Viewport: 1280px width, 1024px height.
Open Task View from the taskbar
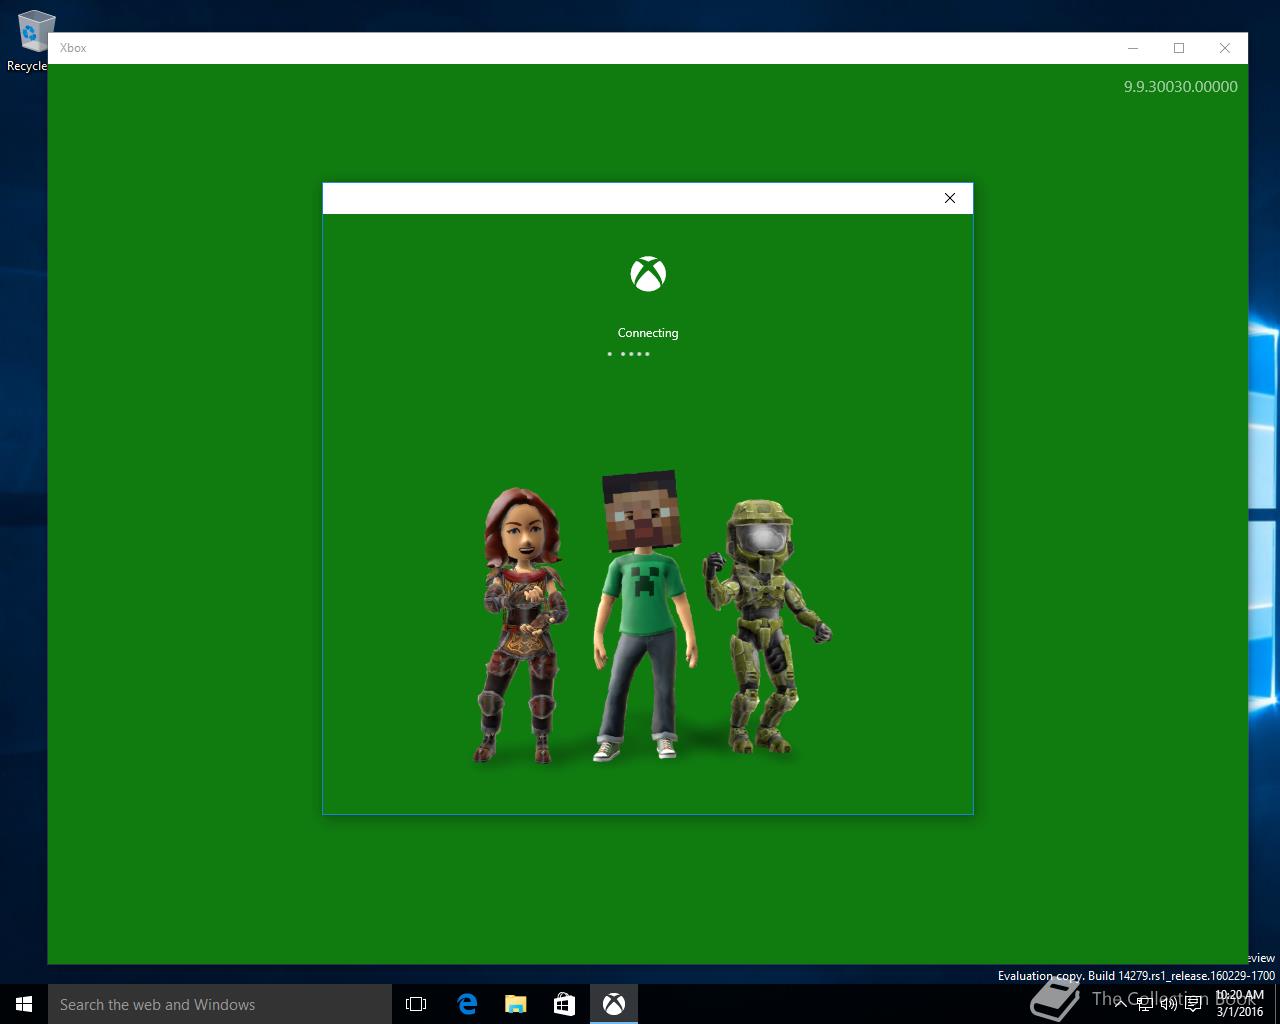tap(416, 1004)
